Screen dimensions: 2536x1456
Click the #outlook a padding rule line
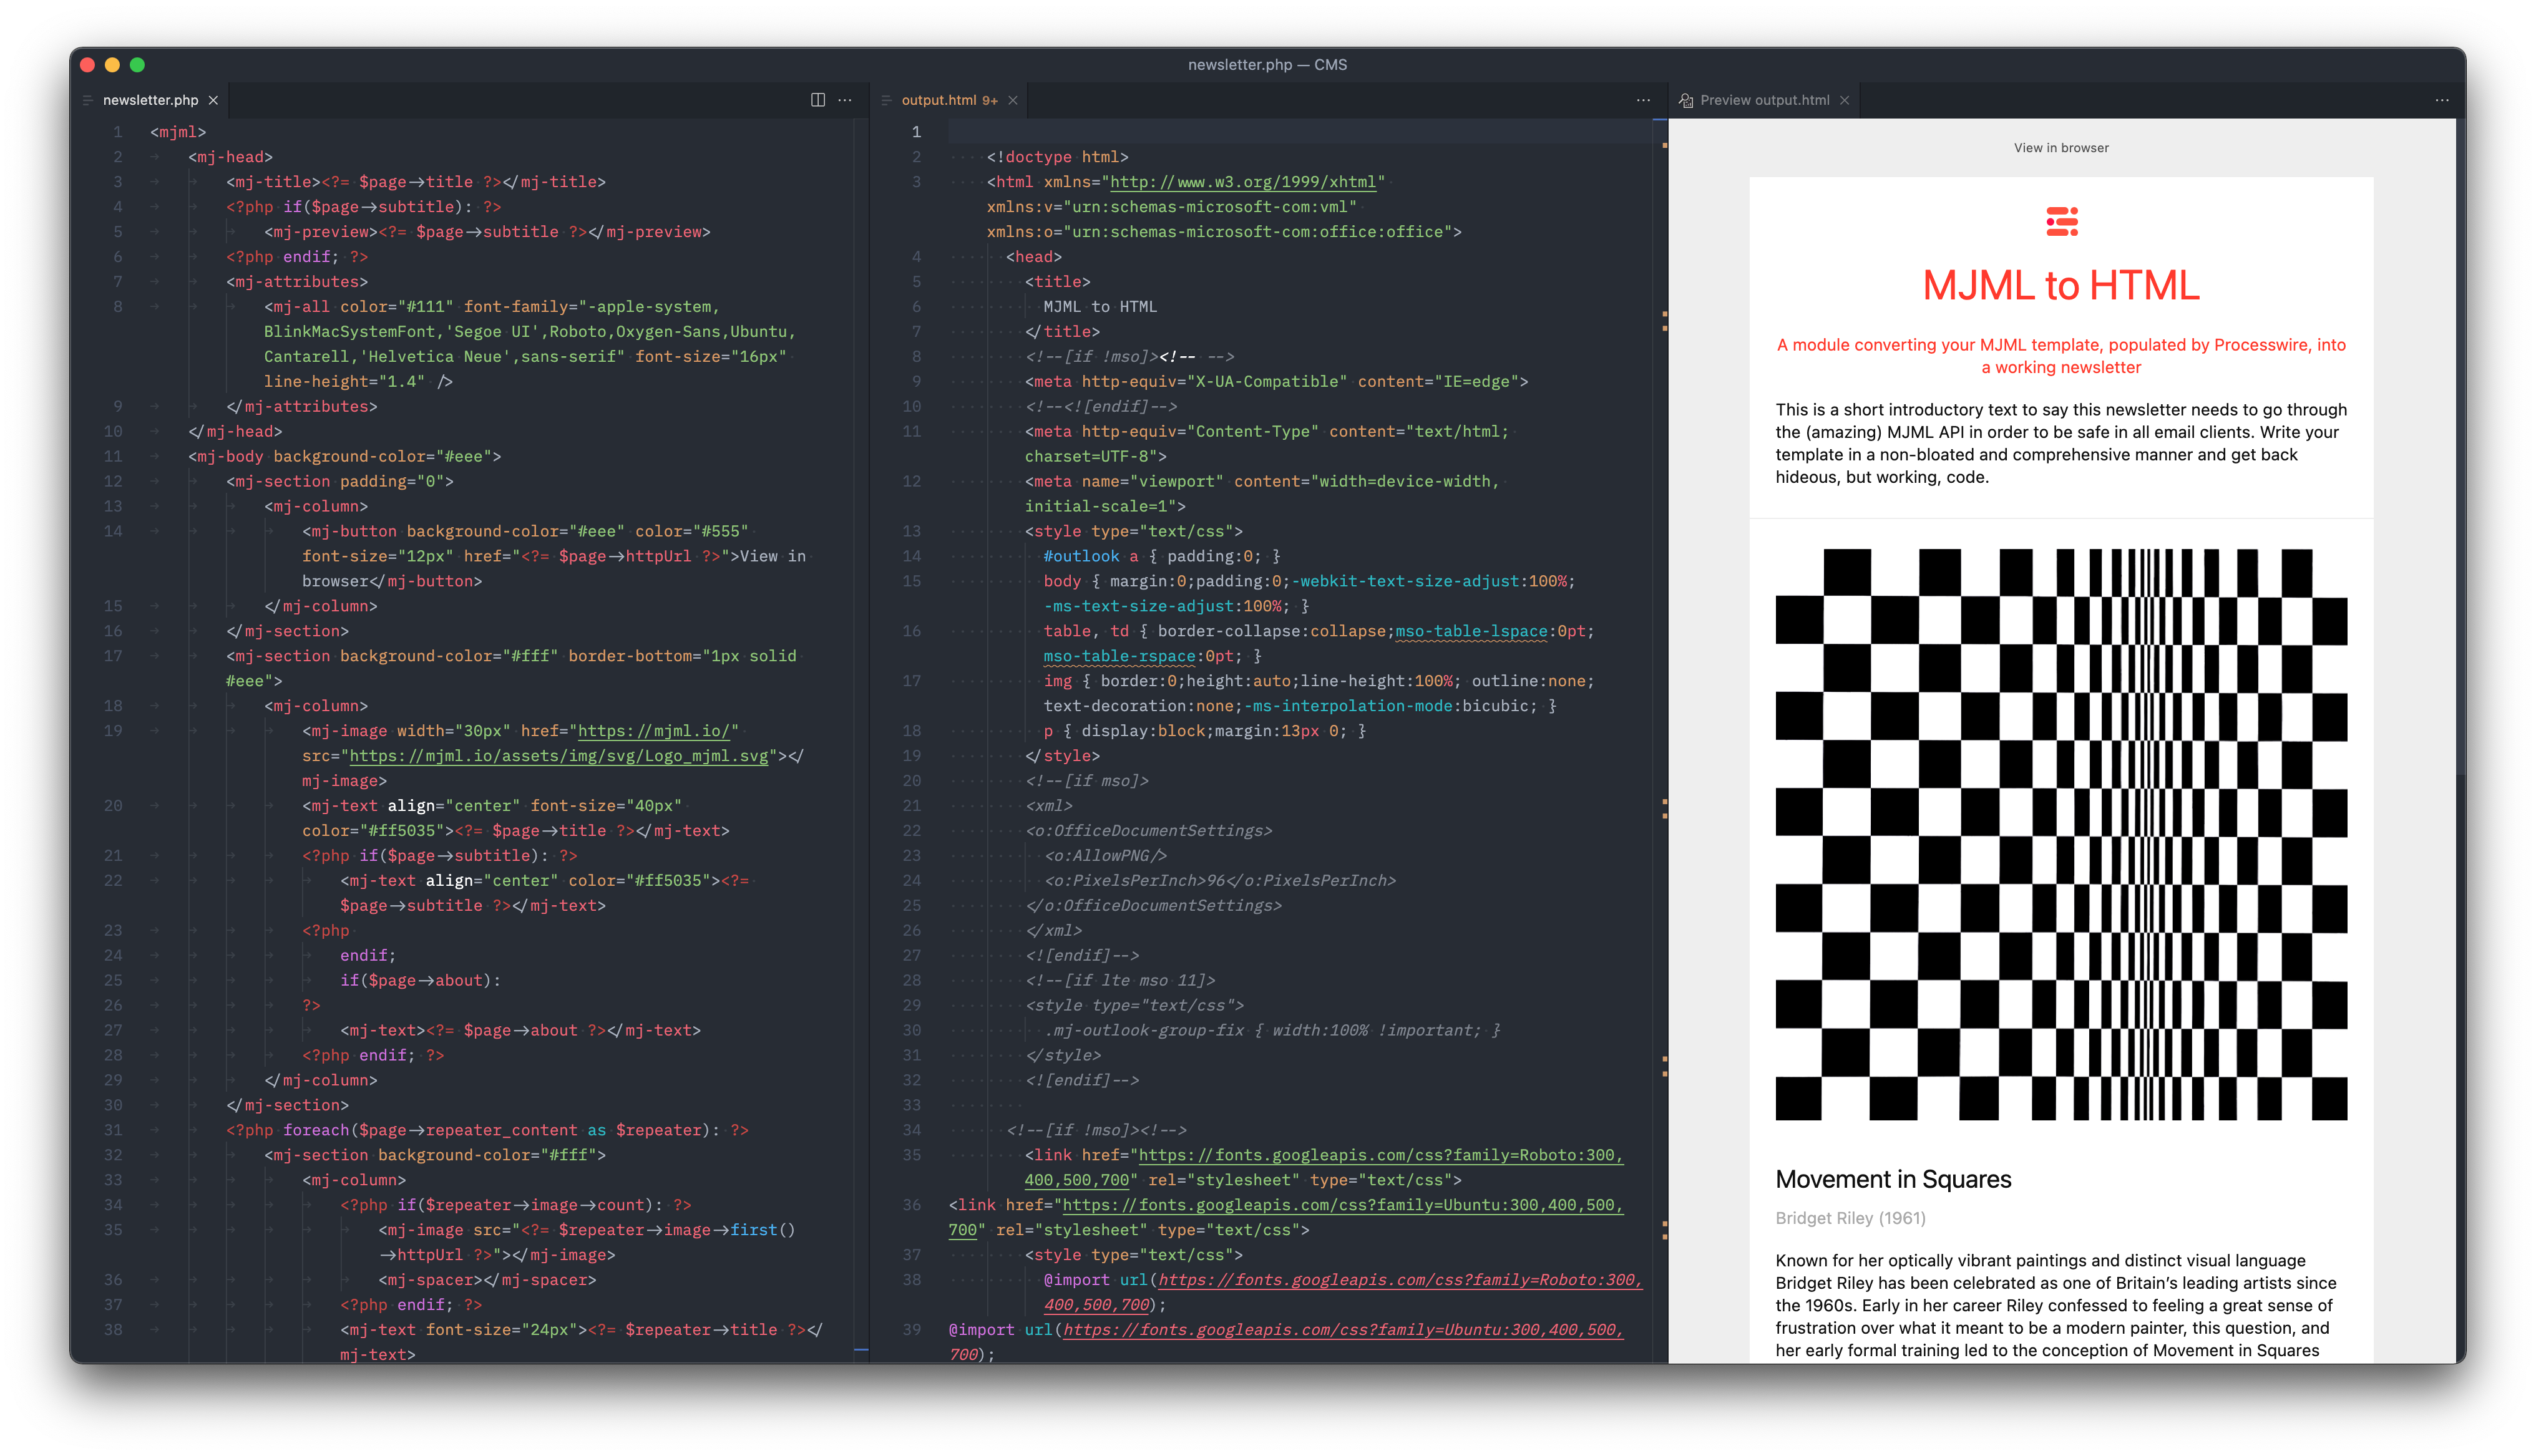tap(1161, 556)
